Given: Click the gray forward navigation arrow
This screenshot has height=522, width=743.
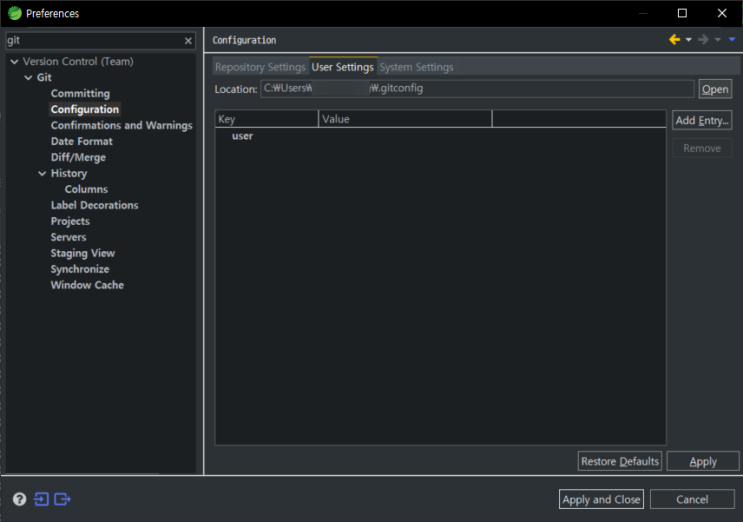Looking at the screenshot, I should tap(703, 40).
